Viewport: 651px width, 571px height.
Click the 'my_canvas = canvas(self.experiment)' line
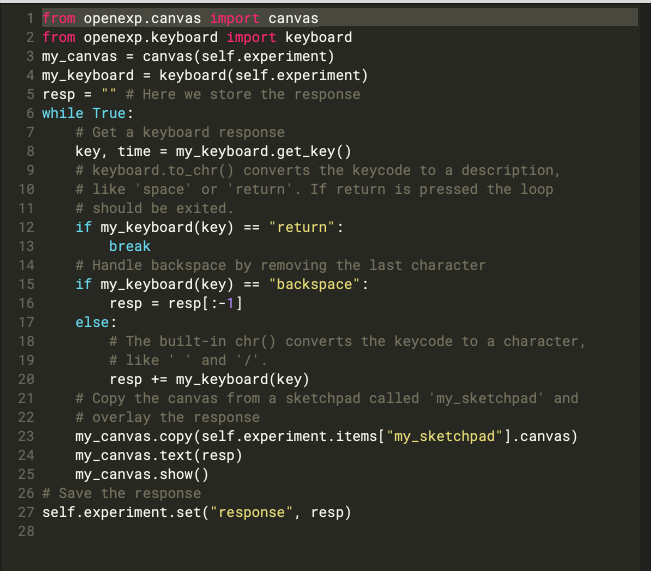coord(188,56)
